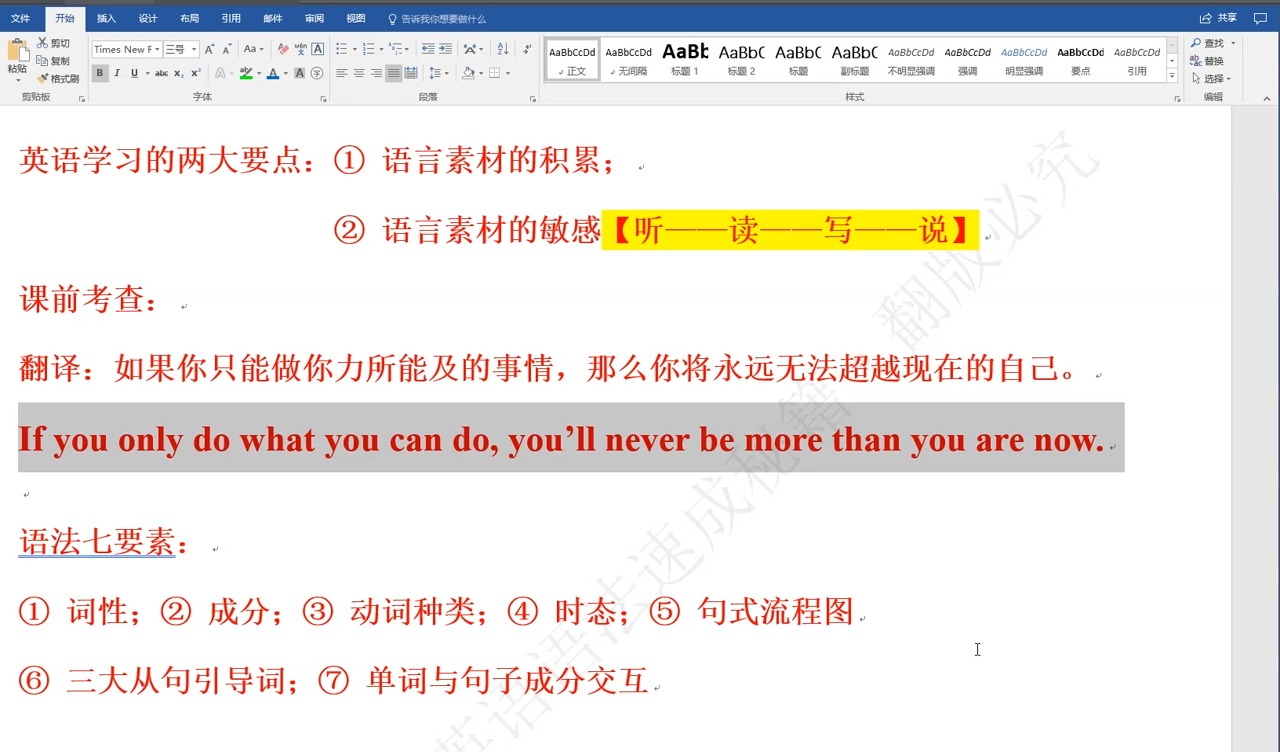Toggle show/hide paragraph marks
This screenshot has height=752, width=1280.
click(x=527, y=49)
